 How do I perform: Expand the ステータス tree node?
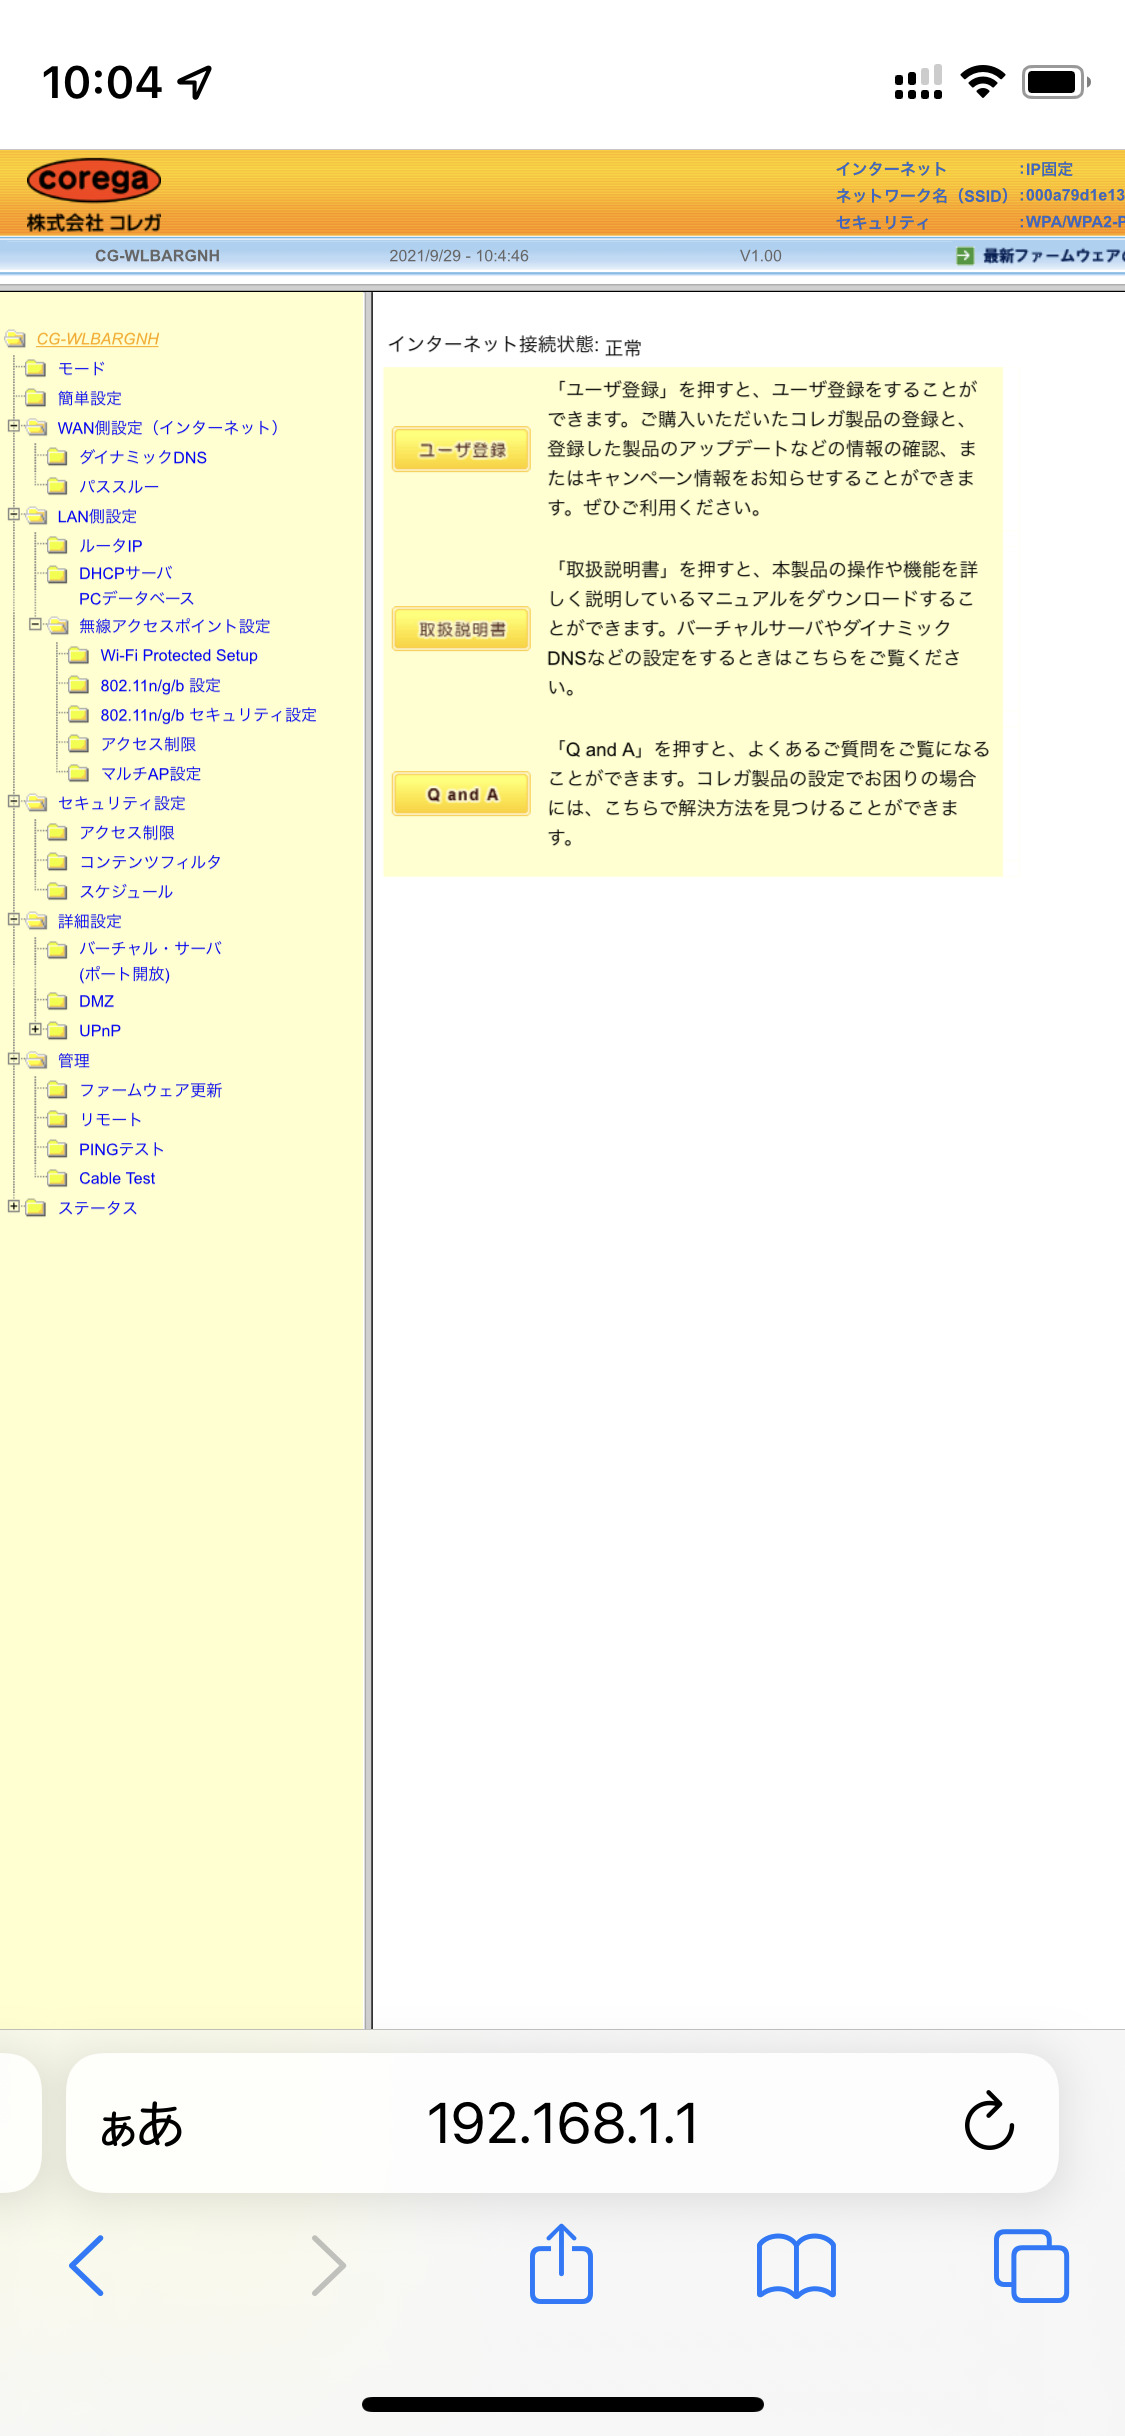pyautogui.click(x=14, y=1207)
